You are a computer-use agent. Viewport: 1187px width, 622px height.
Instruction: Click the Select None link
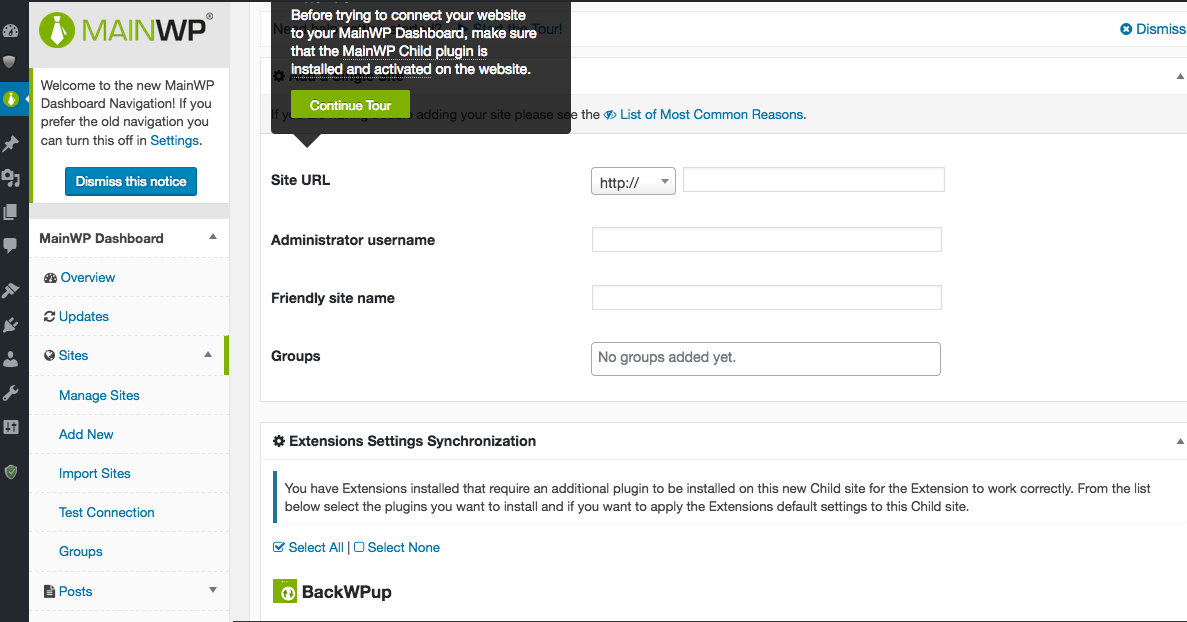[x=403, y=547]
